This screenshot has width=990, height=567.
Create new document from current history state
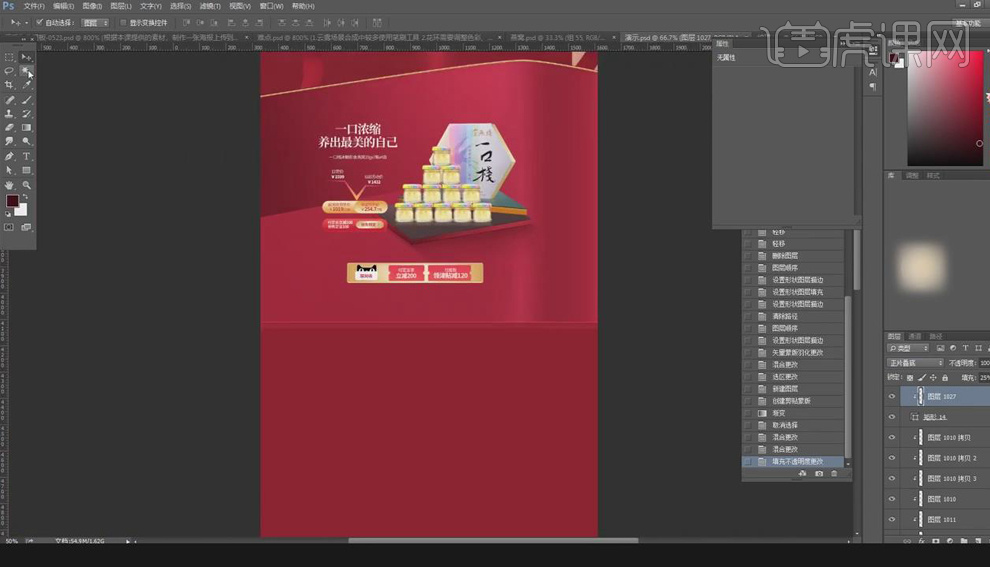(x=802, y=474)
